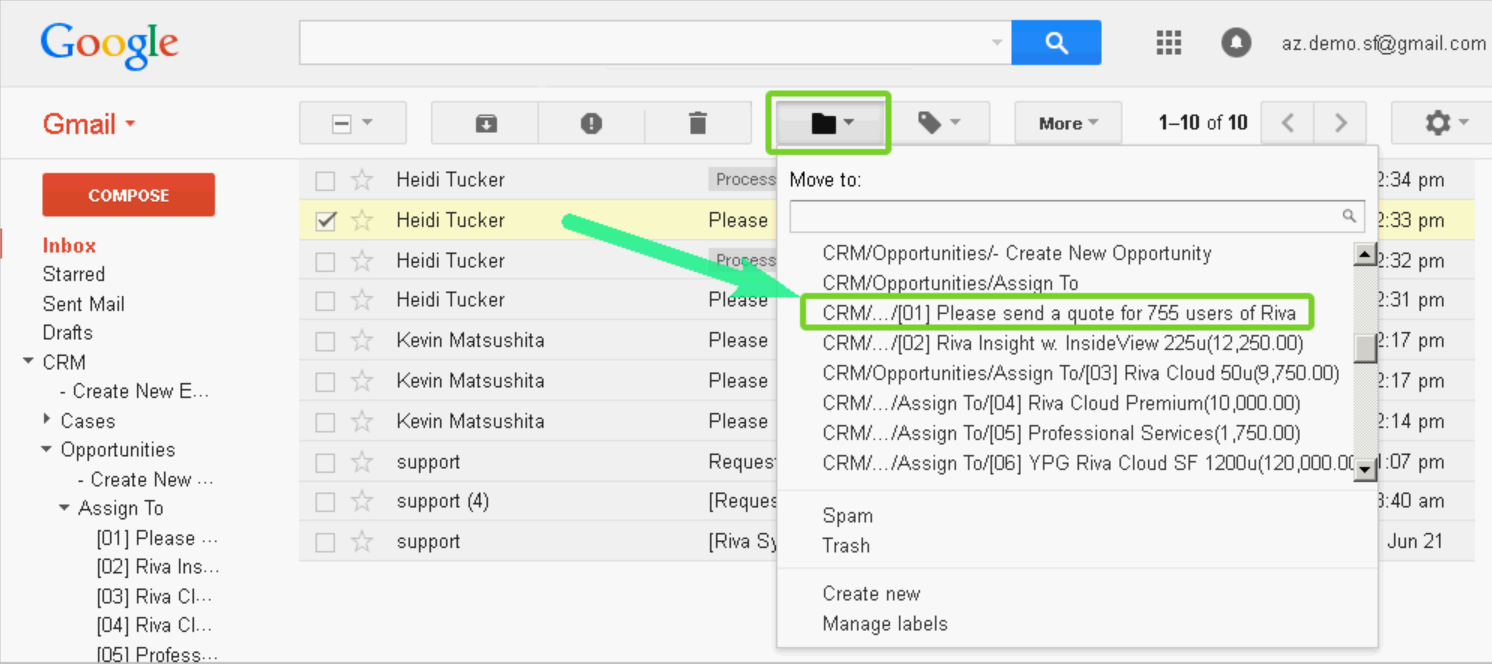
Task: Open the search options dropdown arrow
Action: point(996,43)
